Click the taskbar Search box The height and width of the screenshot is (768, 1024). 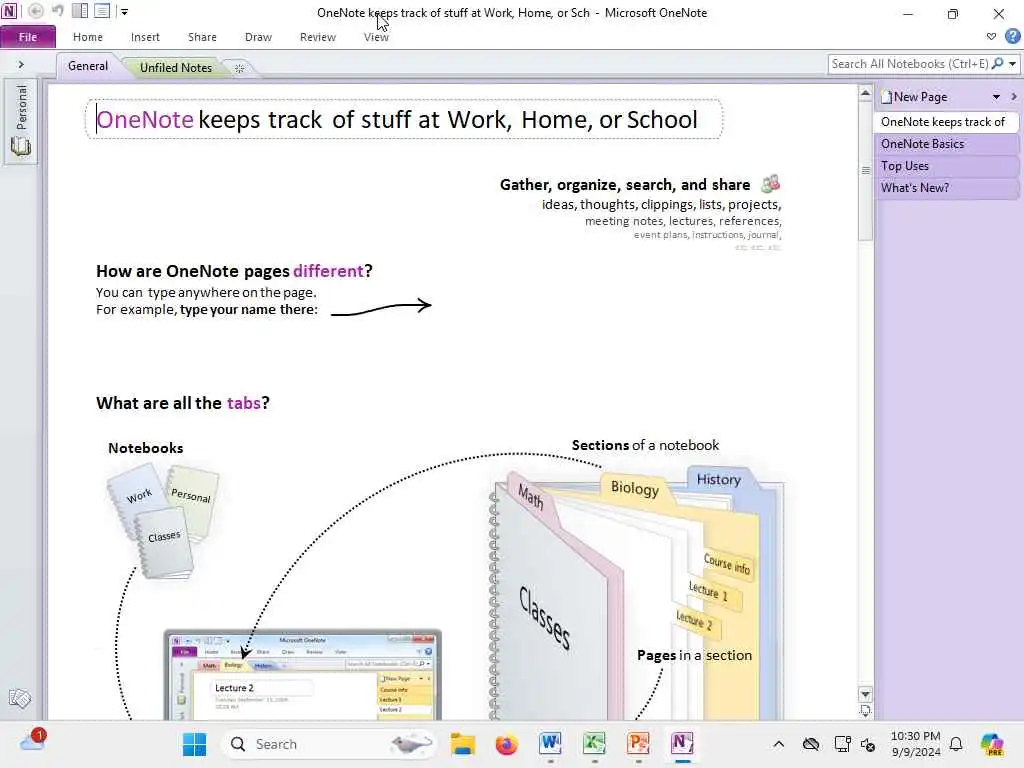click(330, 744)
